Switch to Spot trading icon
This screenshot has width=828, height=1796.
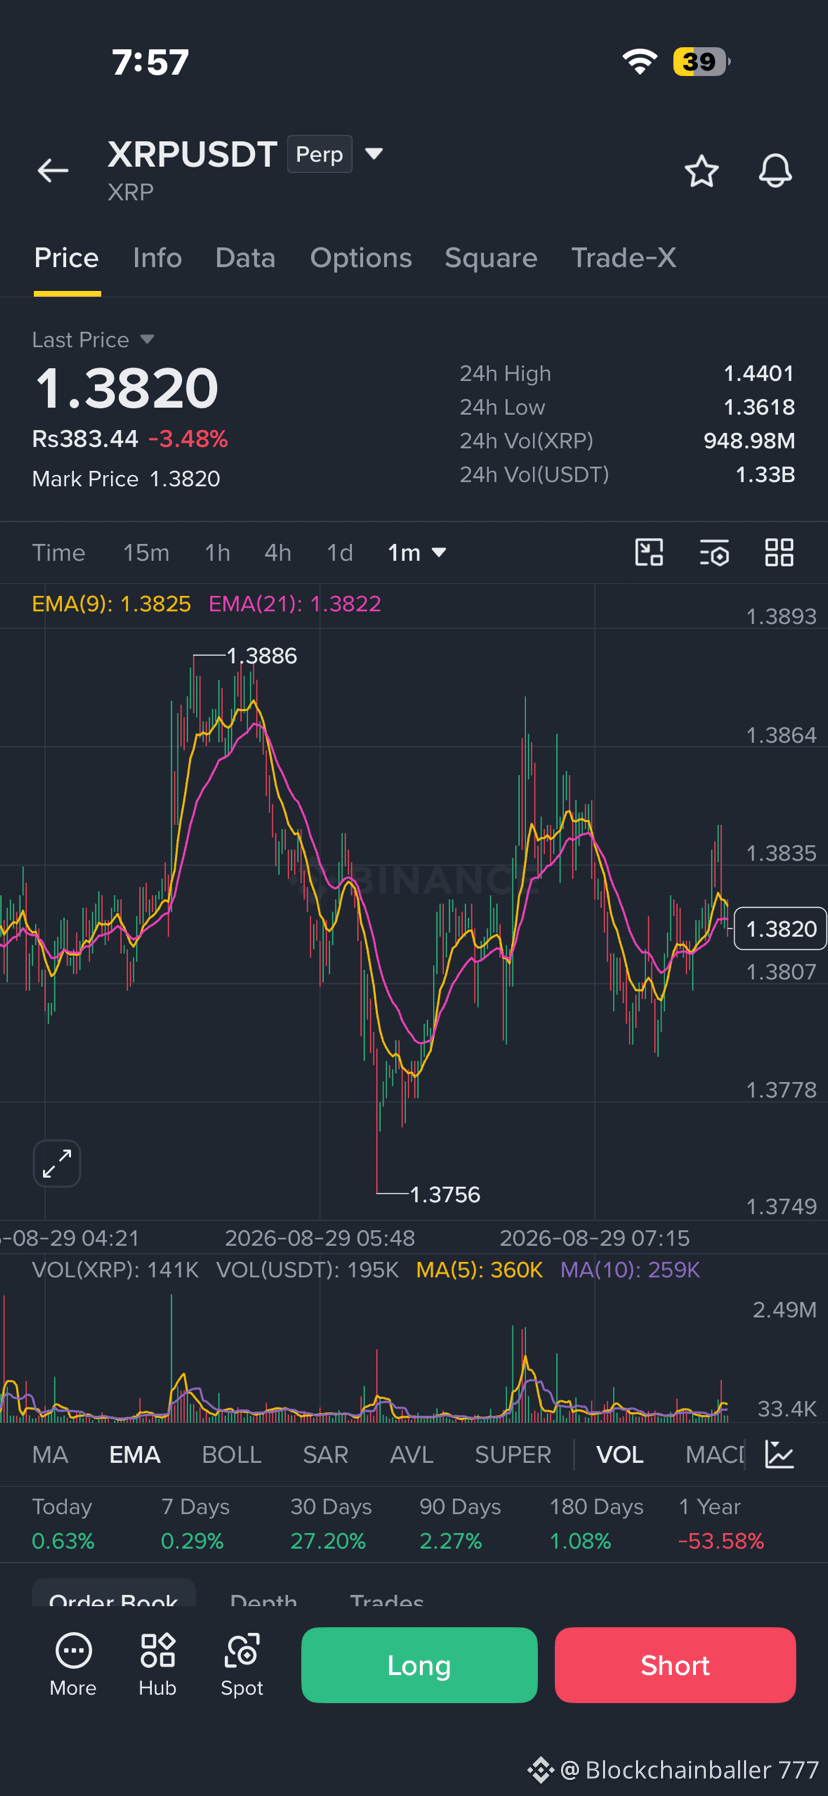click(242, 1665)
